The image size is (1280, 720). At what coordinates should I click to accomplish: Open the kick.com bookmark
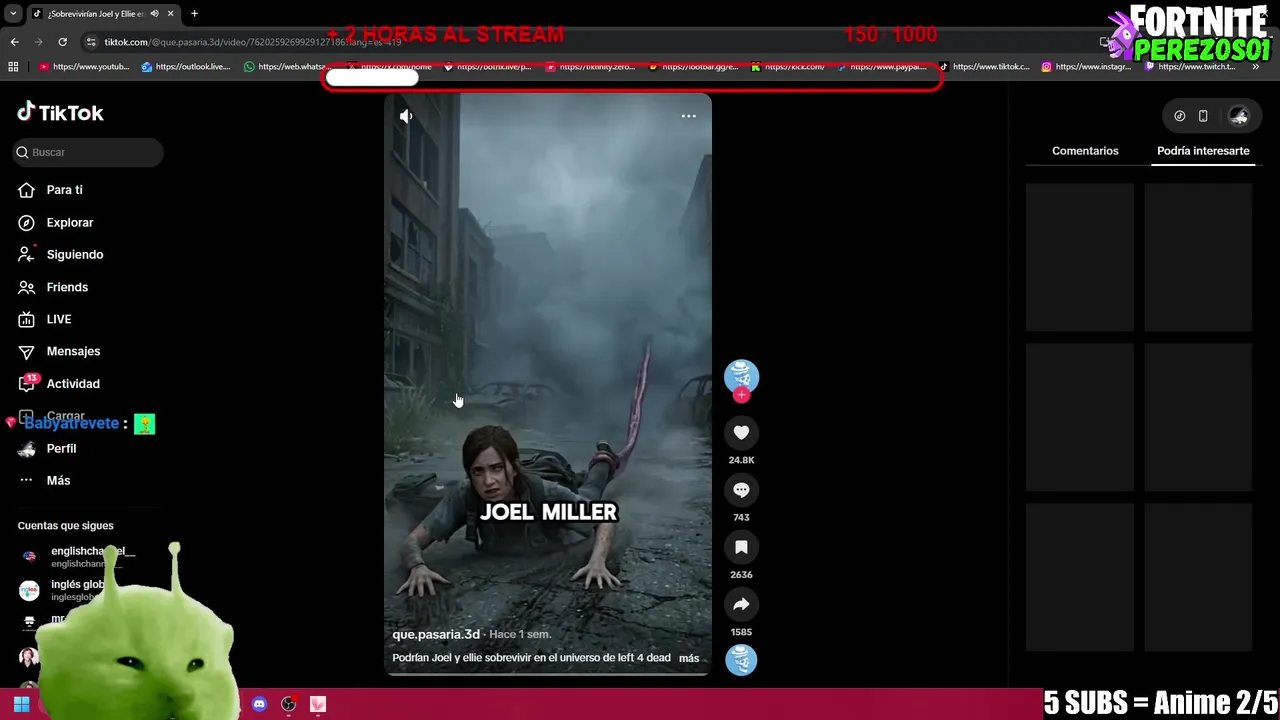click(788, 67)
